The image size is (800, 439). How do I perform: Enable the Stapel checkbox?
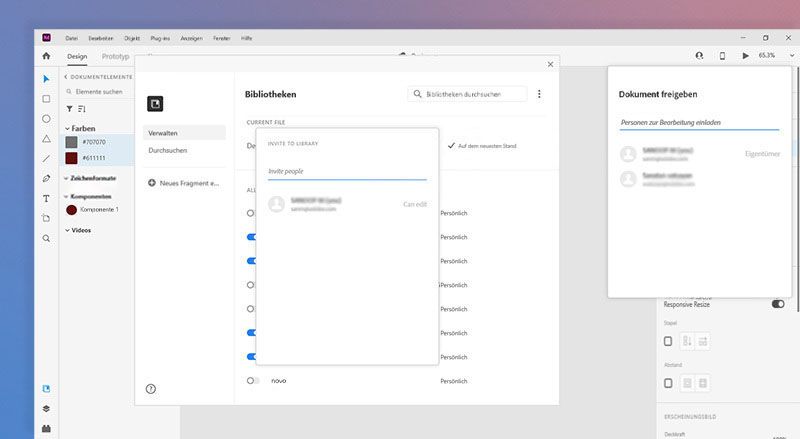[668, 341]
